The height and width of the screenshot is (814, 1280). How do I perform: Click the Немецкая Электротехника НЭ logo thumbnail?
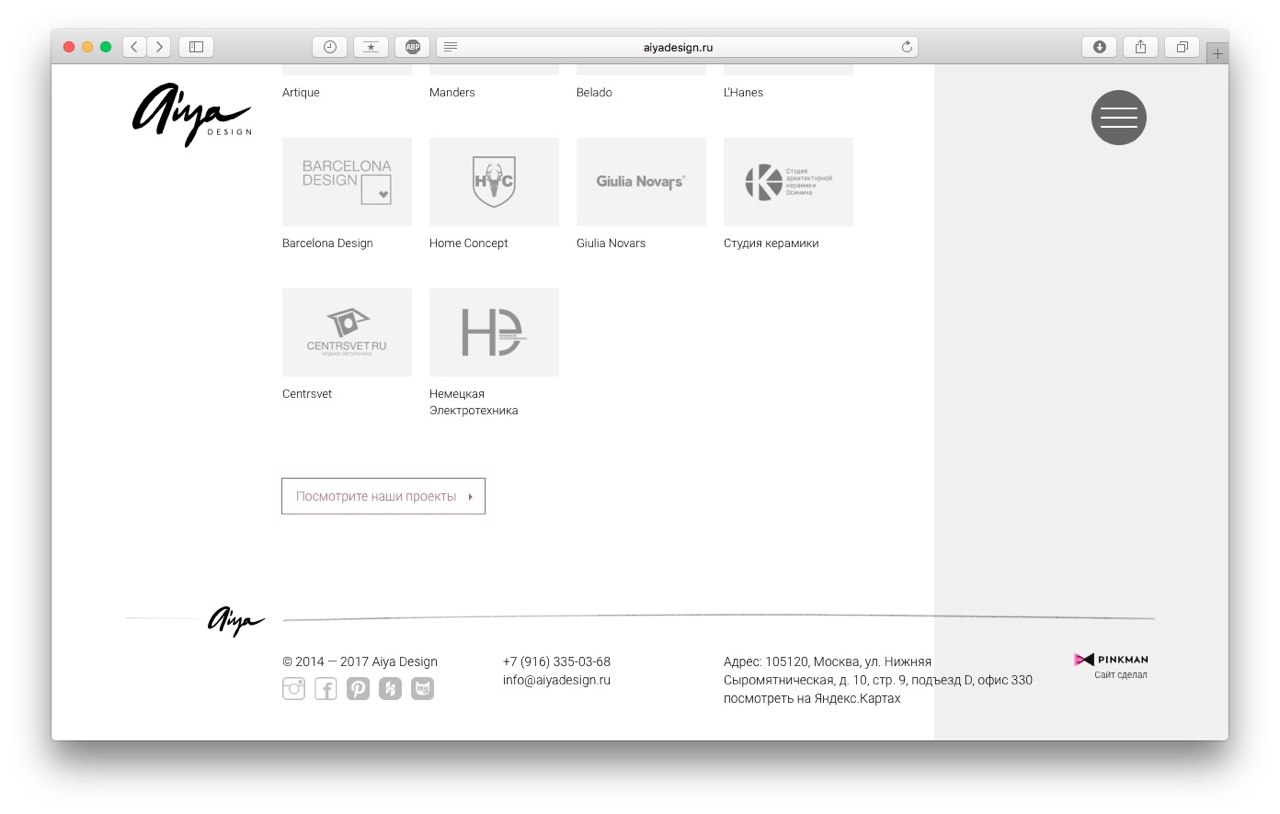click(494, 332)
